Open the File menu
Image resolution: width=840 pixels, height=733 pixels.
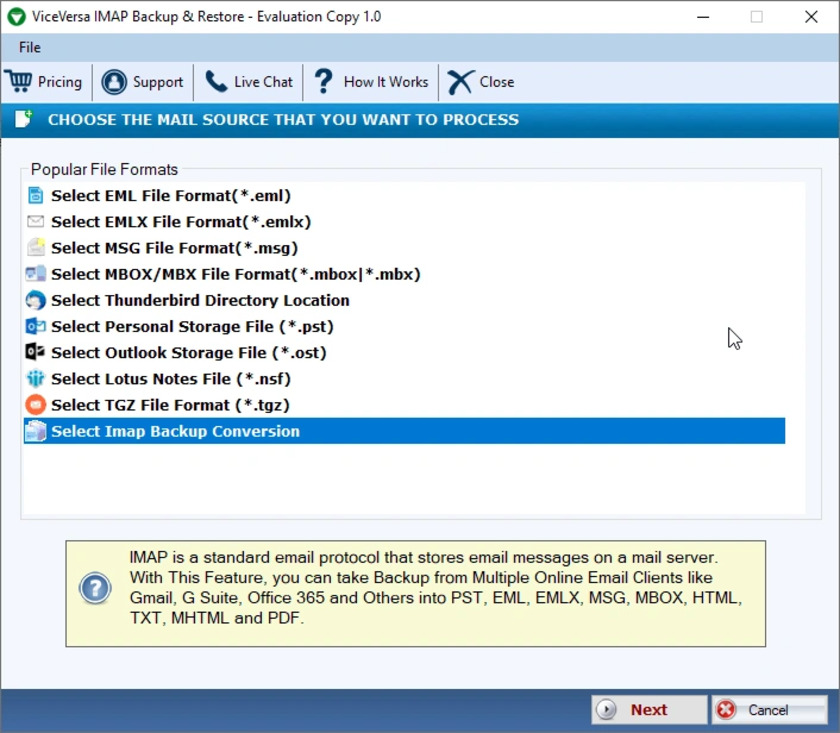29,48
